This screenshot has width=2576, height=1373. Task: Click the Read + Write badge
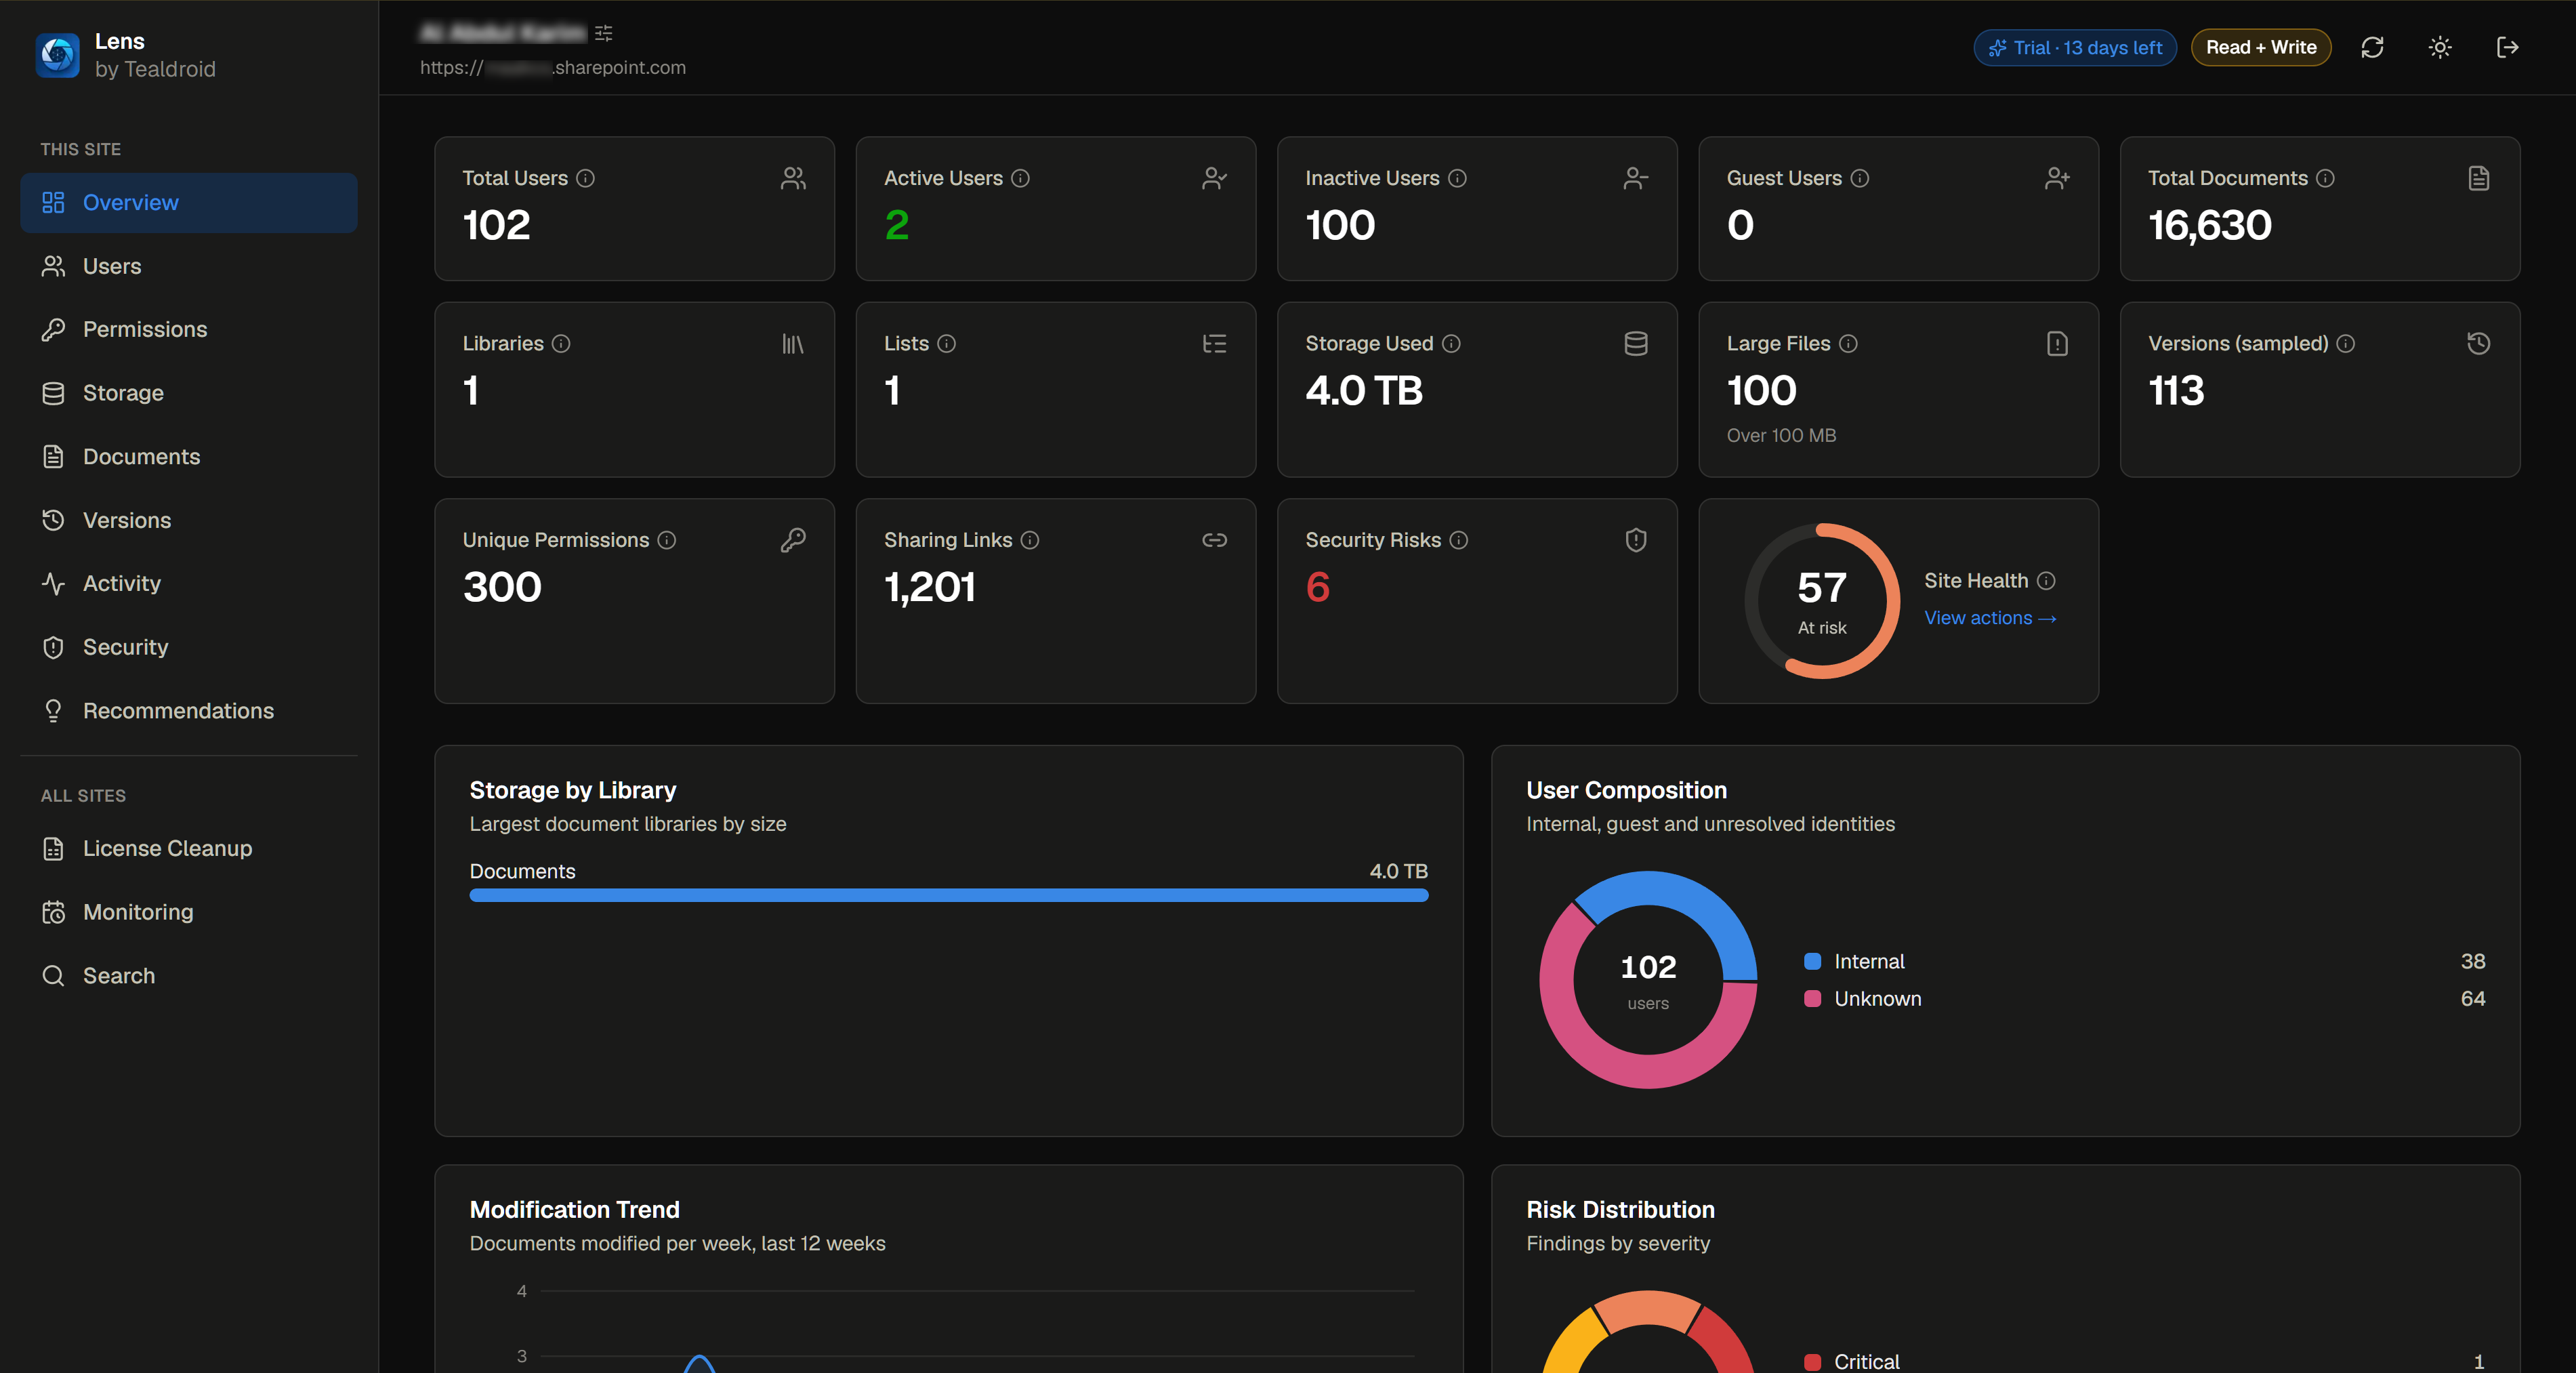(x=2261, y=47)
